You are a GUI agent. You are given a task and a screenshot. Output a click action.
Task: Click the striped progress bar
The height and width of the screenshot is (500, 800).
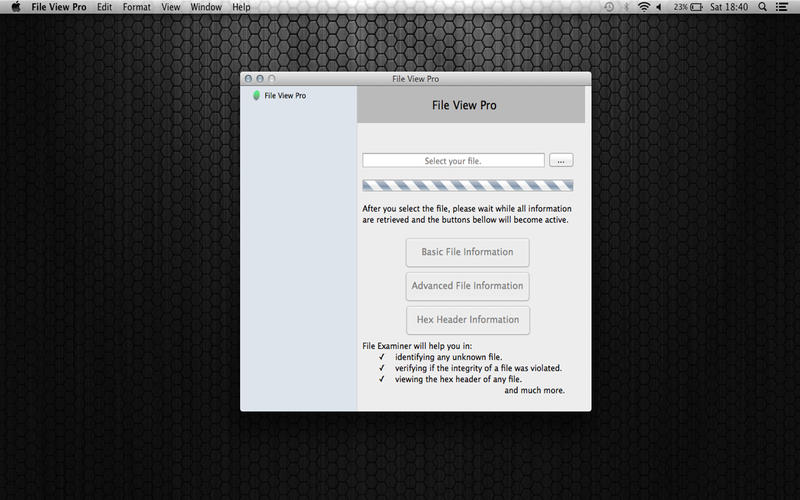coord(467,186)
